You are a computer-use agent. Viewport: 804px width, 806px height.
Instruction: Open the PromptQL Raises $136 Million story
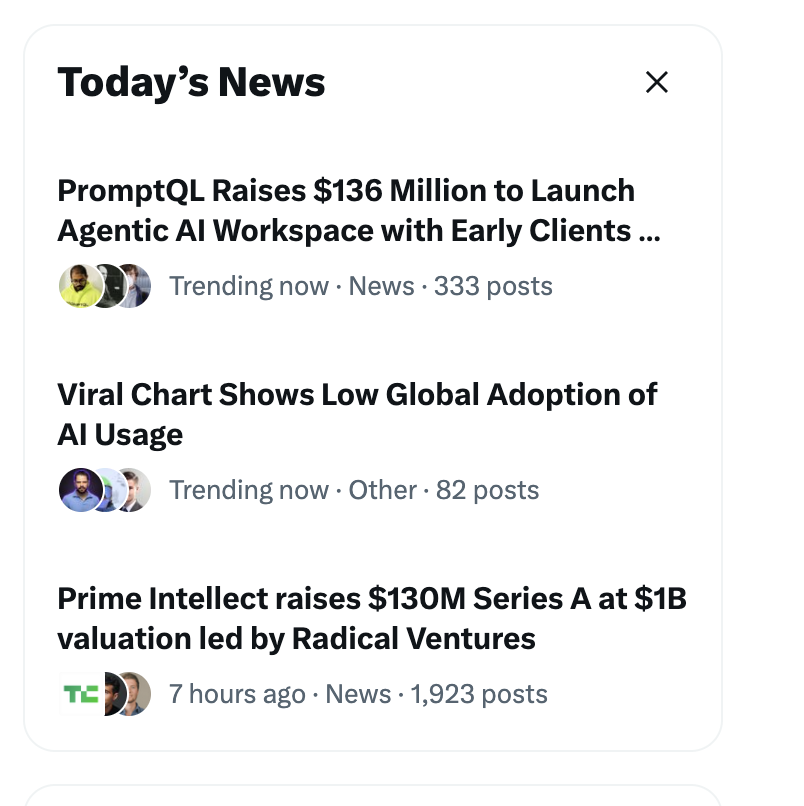coord(359,211)
